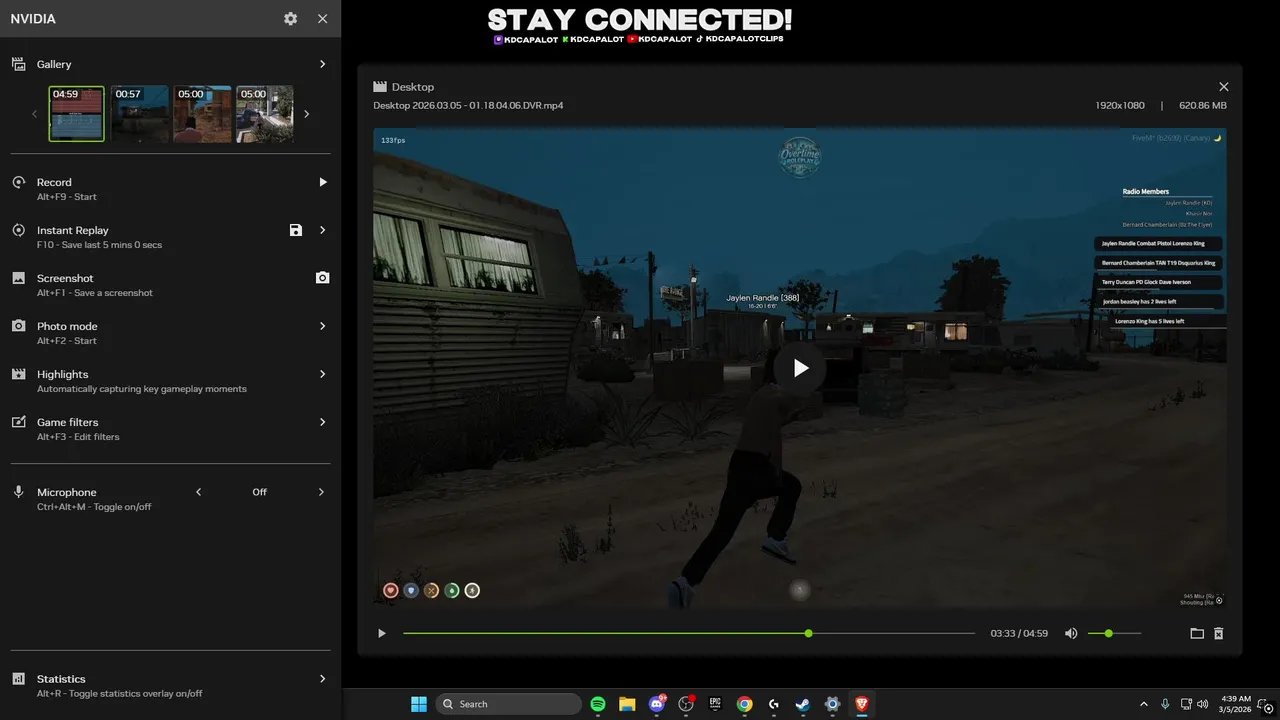Switch microphone mode to next option
Viewport: 1280px width, 720px height.
click(x=322, y=492)
